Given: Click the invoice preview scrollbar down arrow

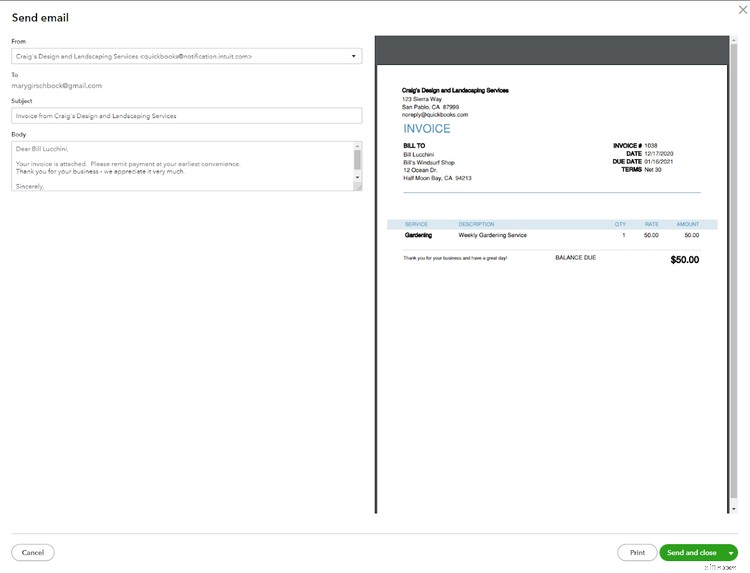Looking at the screenshot, I should click(x=734, y=509).
